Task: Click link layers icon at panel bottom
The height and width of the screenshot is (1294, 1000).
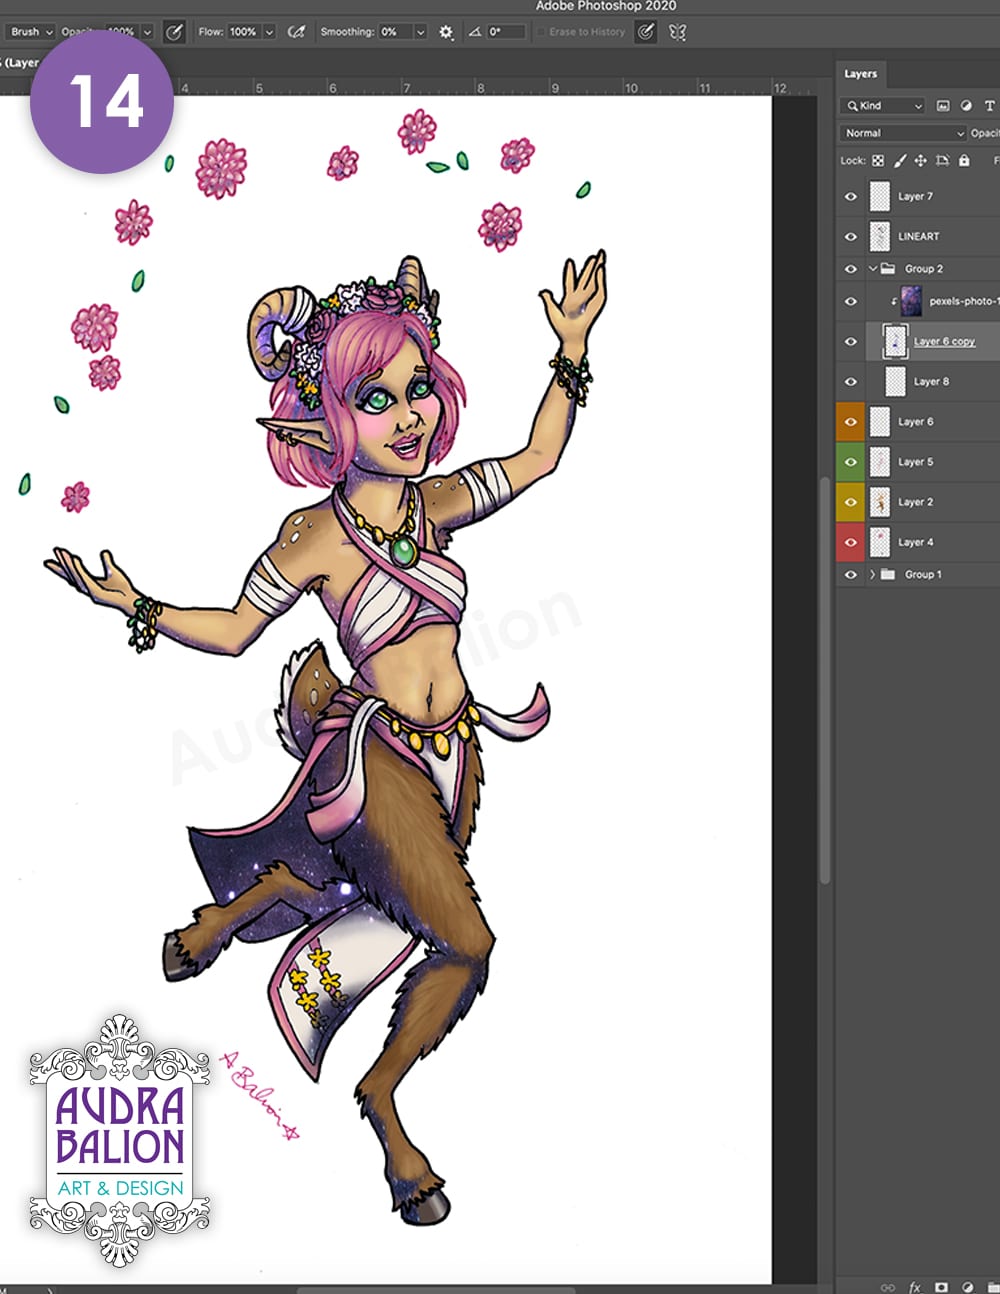Action: point(887,1287)
